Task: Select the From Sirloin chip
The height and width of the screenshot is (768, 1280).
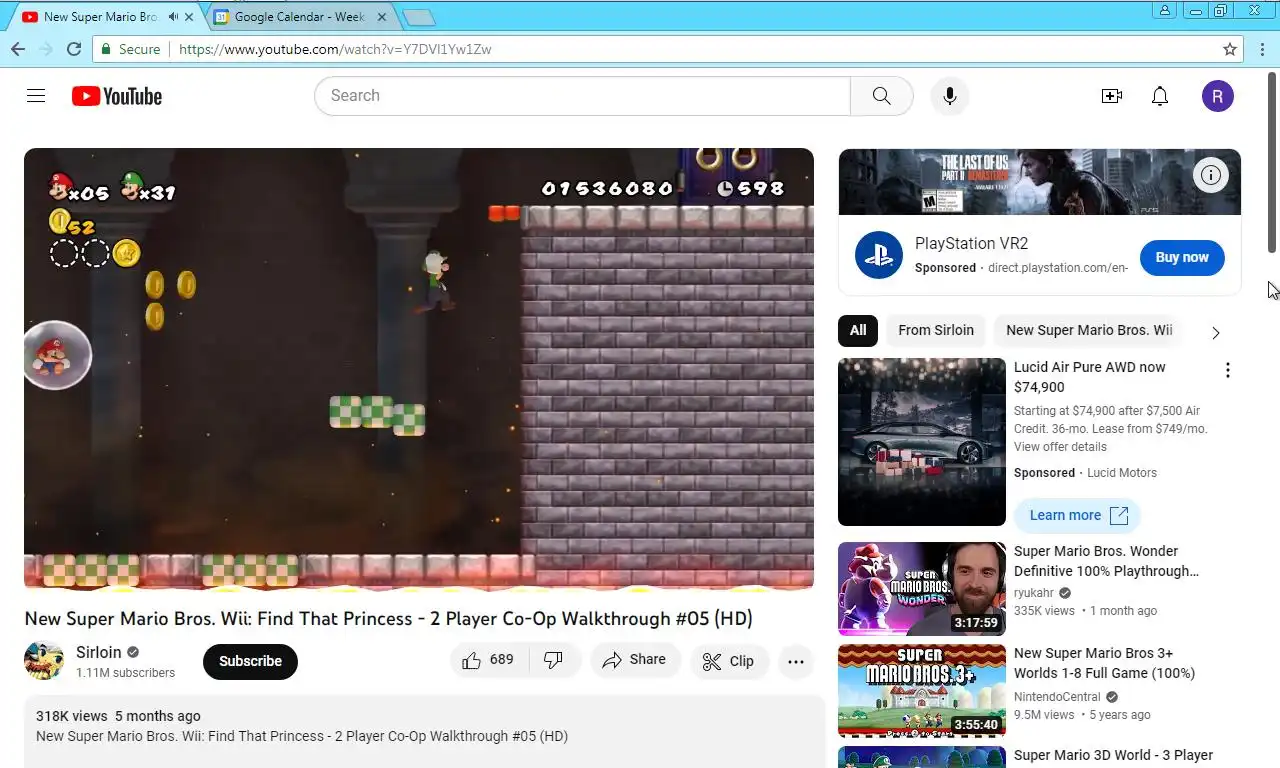Action: 936,330
